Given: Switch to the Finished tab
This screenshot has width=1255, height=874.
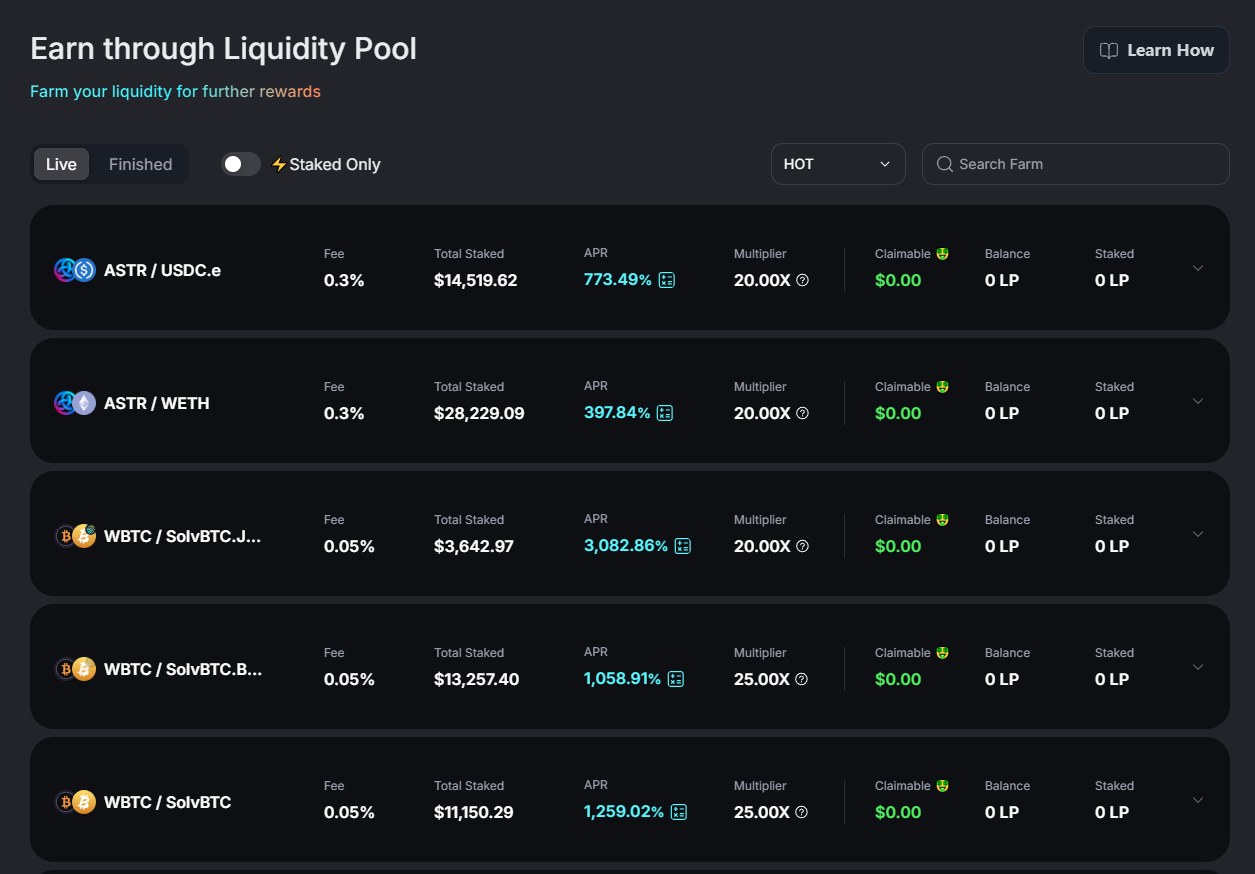Looking at the screenshot, I should [140, 164].
